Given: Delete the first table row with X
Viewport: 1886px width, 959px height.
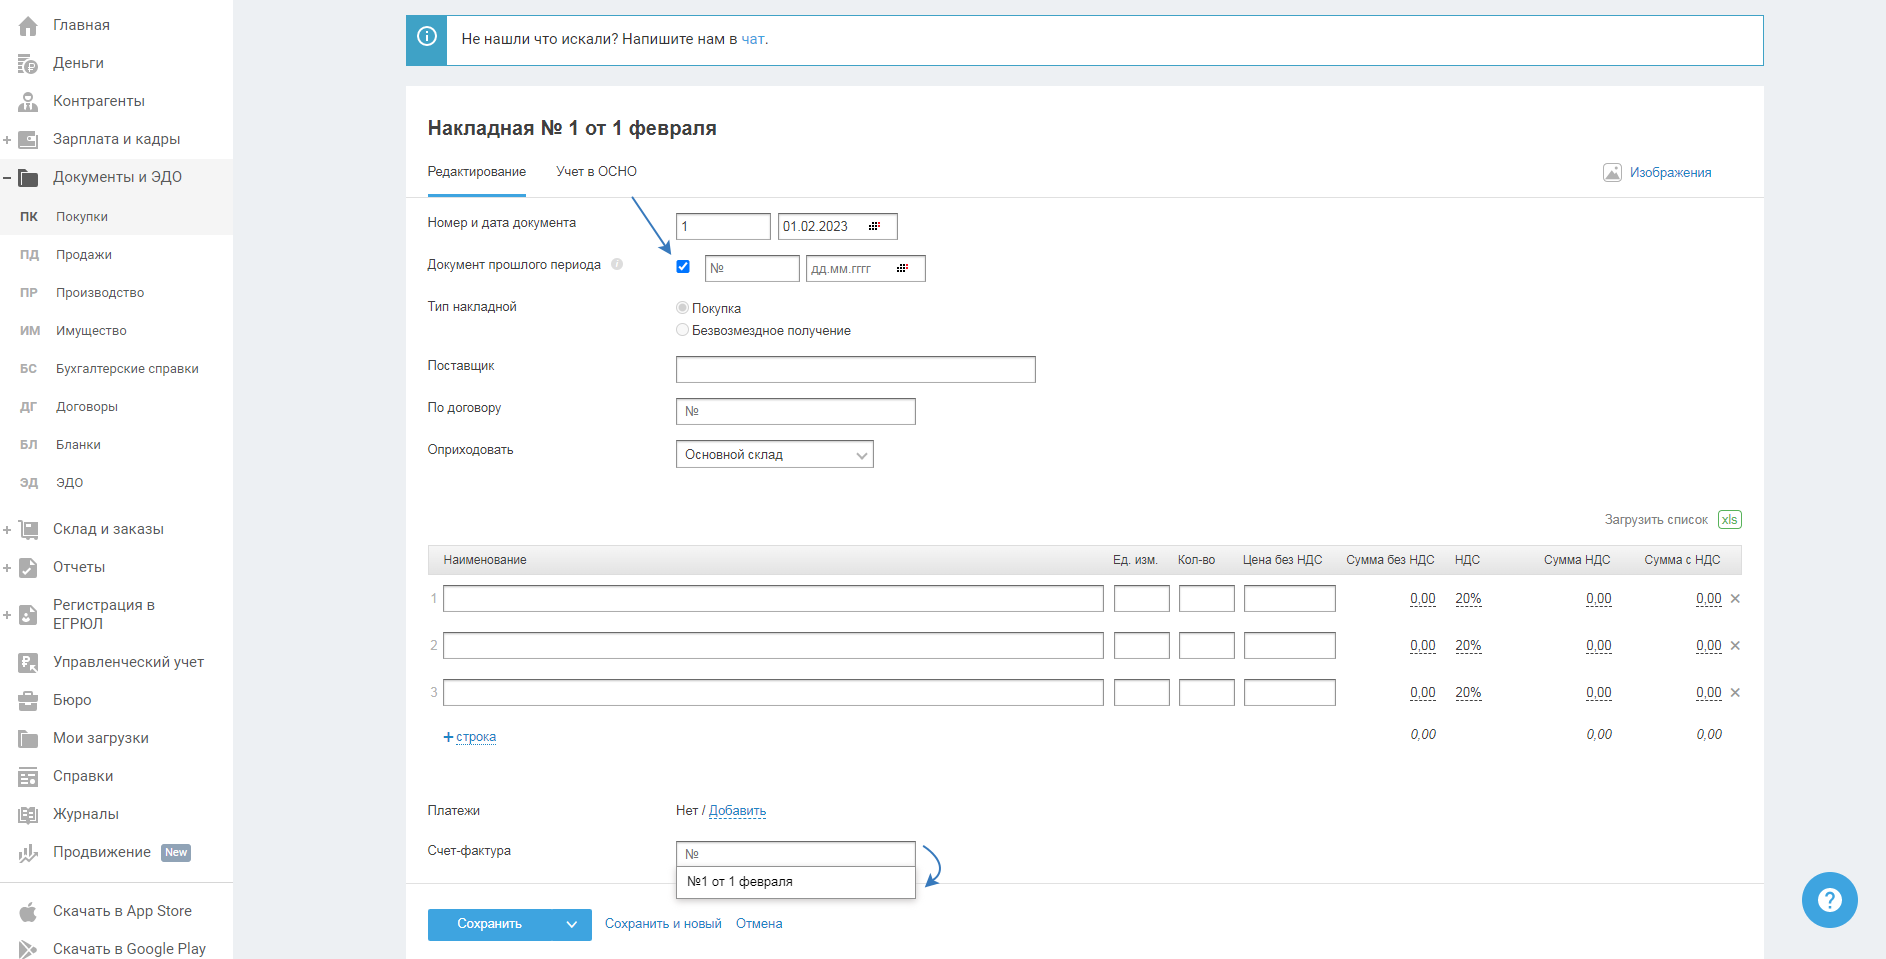Looking at the screenshot, I should point(1735,599).
